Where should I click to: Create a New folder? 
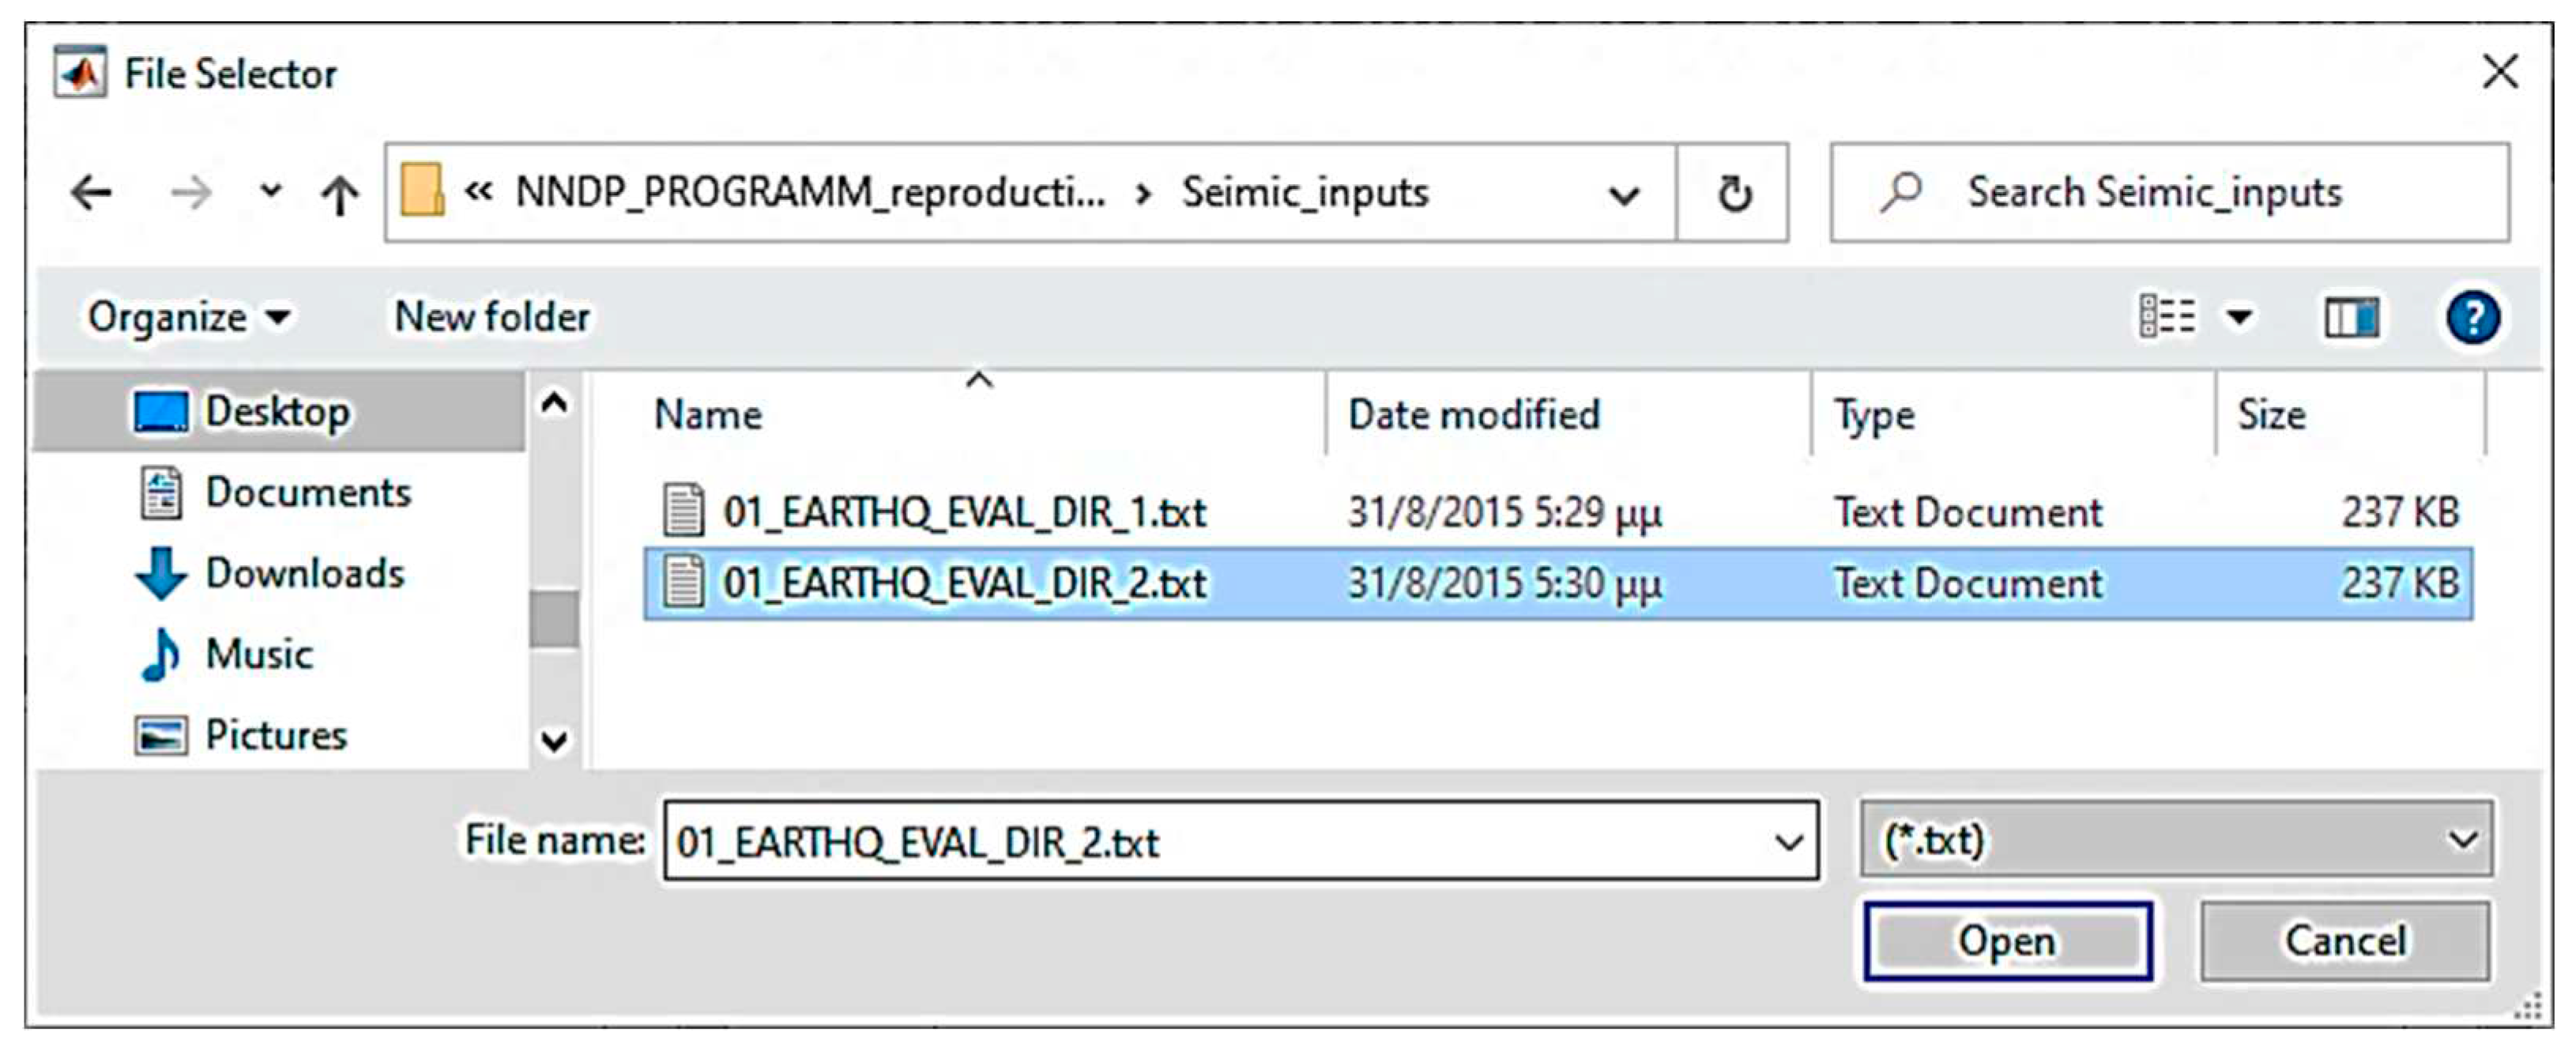[x=491, y=315]
